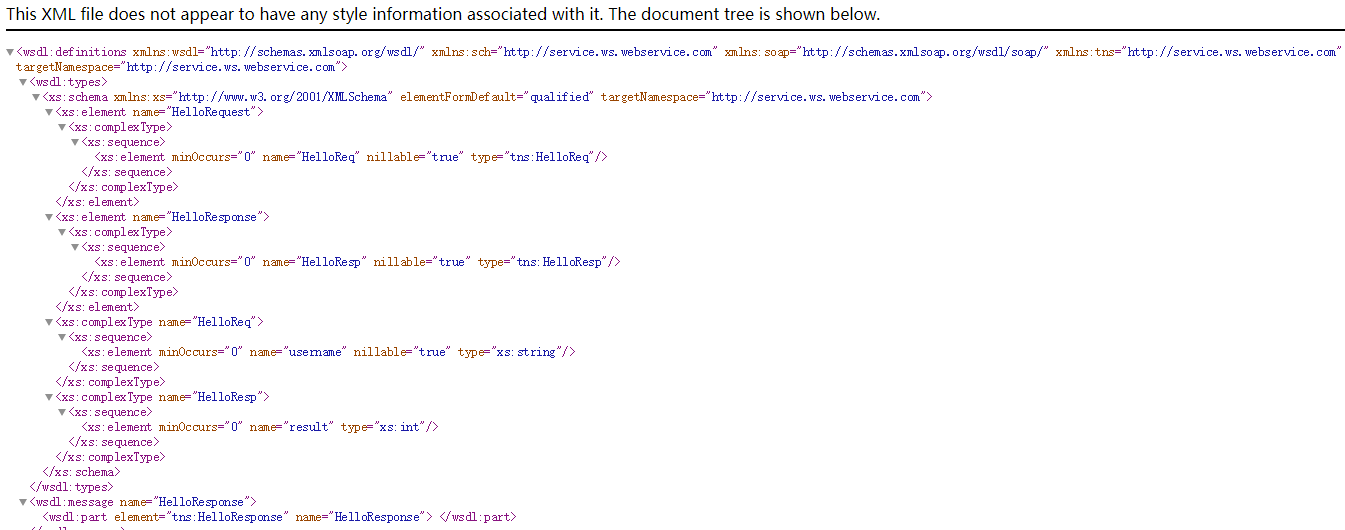Click the xmlns:wsdl schemas.xmlsoap.org/wsdl/ value
The image size is (1345, 530).
313,52
